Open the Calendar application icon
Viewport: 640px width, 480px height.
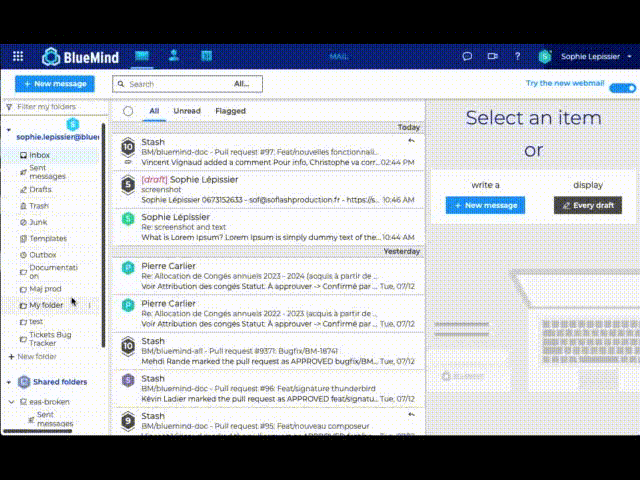pos(207,56)
